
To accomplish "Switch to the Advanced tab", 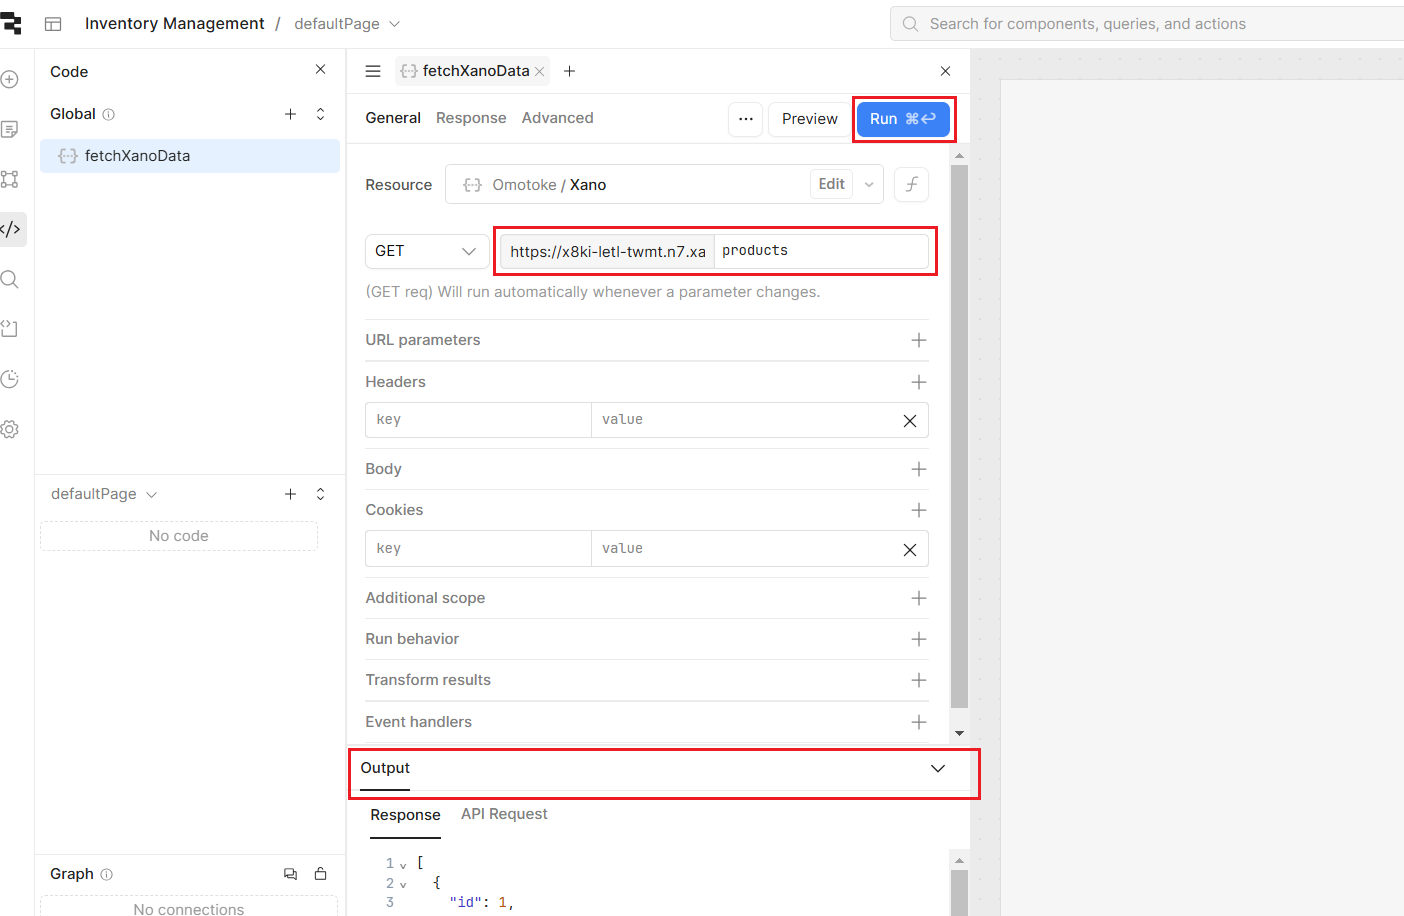I will click(557, 118).
